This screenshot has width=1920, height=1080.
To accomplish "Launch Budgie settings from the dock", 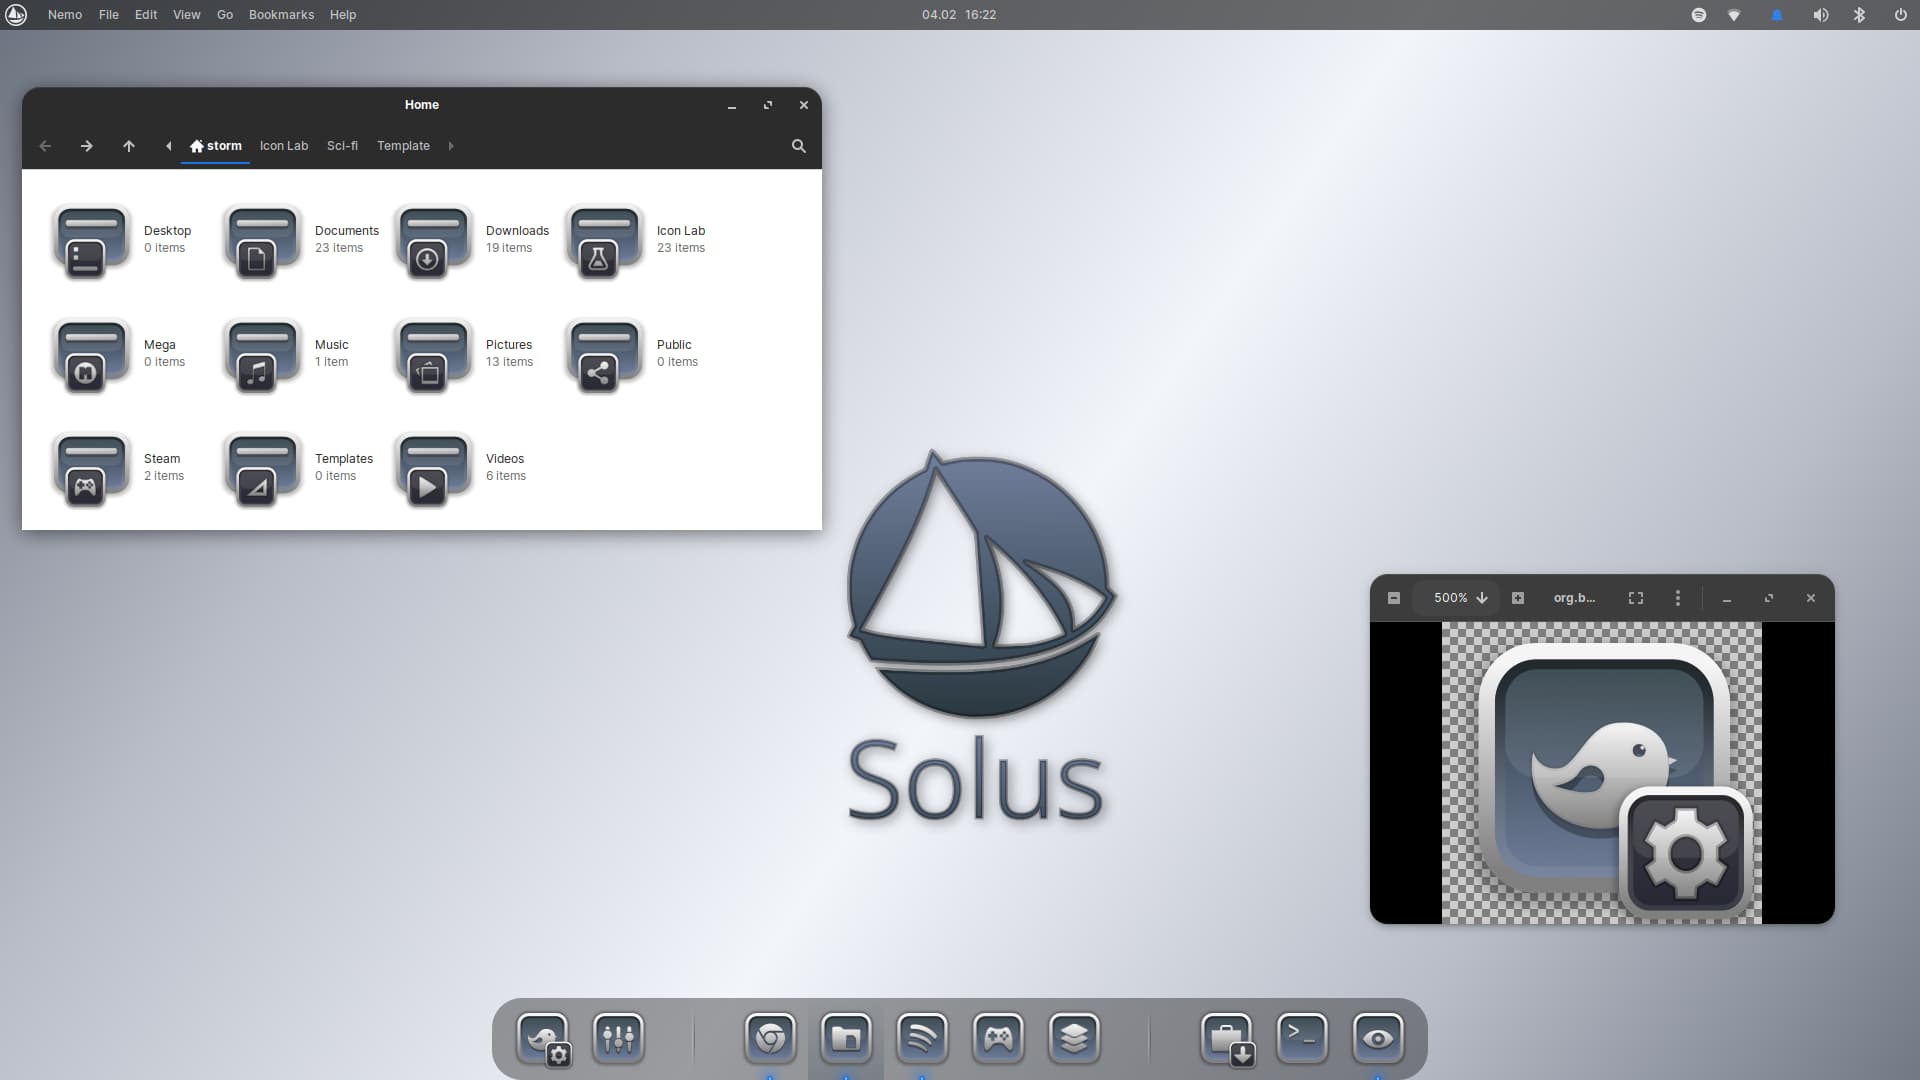I will [544, 1039].
